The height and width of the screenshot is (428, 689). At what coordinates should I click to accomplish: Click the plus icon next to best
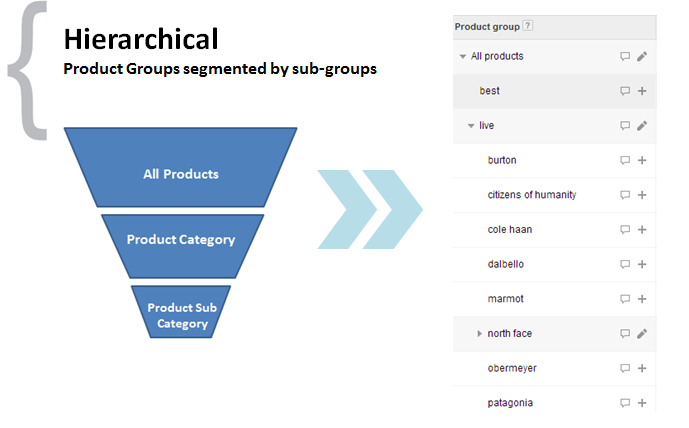pos(642,91)
